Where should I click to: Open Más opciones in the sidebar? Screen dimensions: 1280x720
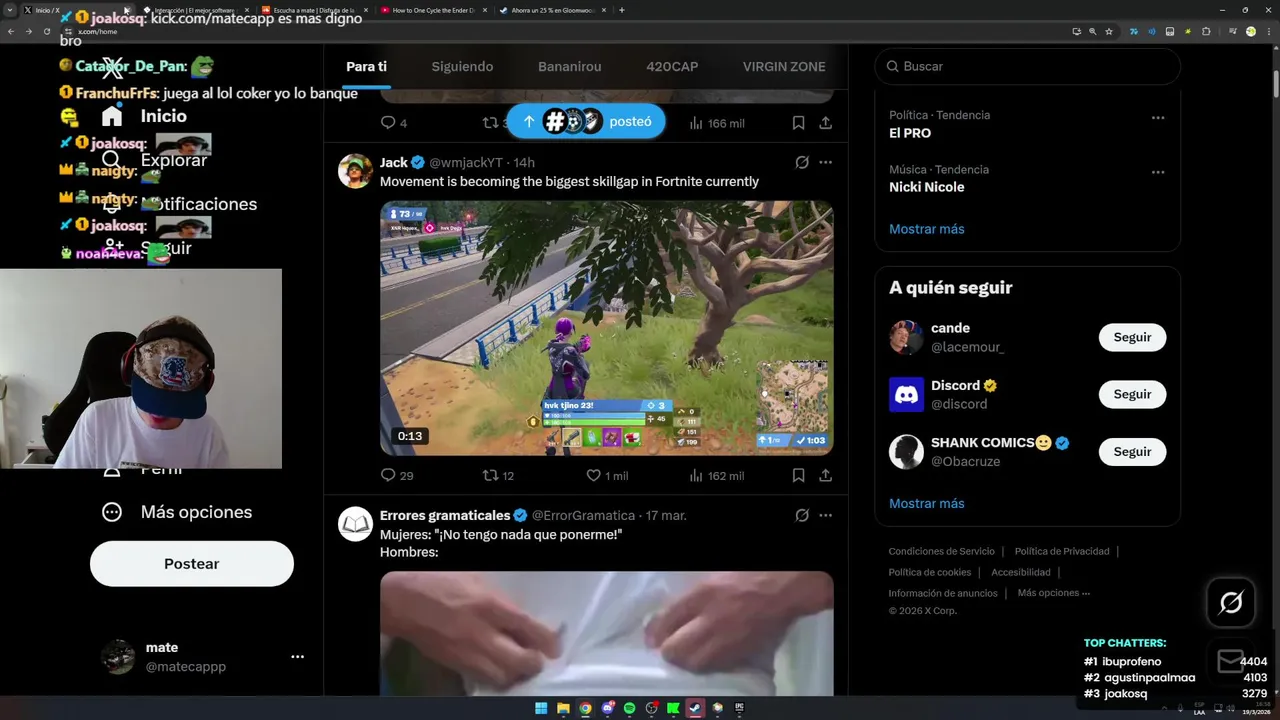click(177, 512)
